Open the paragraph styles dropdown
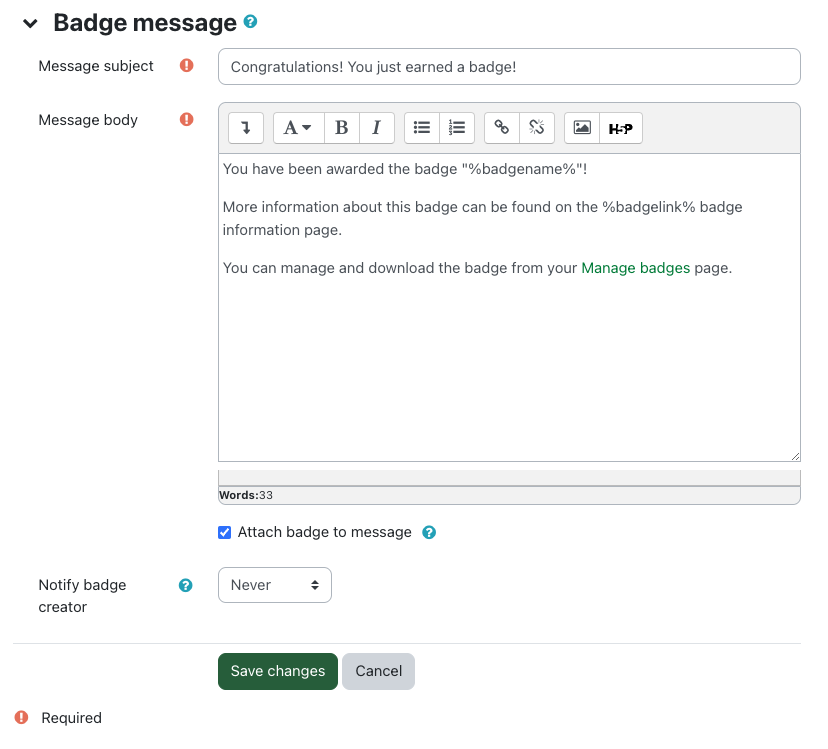Image resolution: width=828 pixels, height=749 pixels. click(x=298, y=128)
